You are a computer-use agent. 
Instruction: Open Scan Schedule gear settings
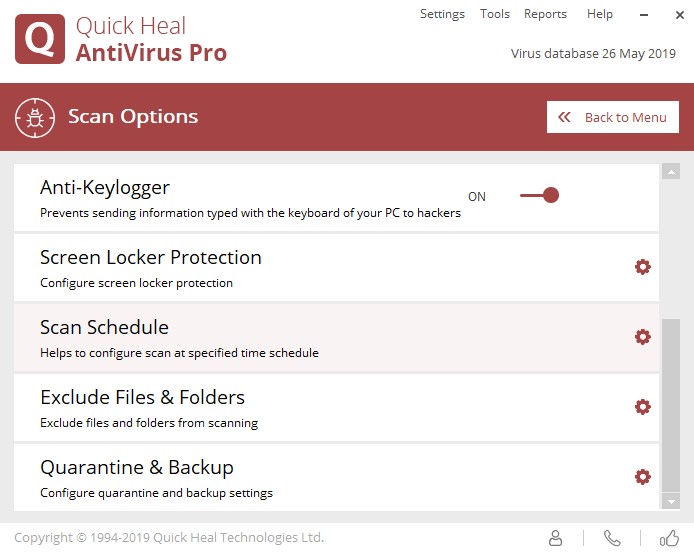coord(643,337)
